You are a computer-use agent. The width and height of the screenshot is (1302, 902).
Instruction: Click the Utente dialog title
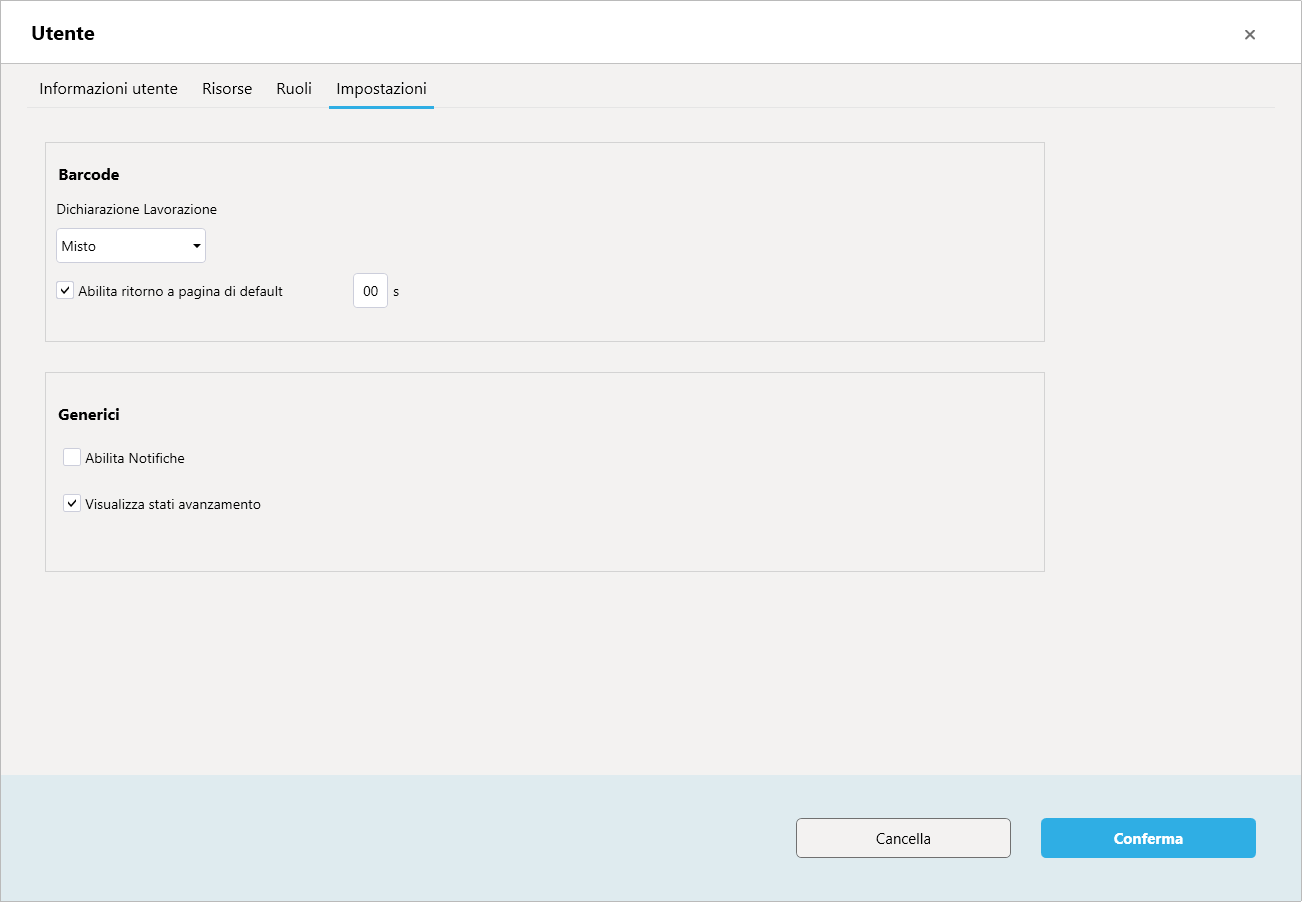coord(63,33)
